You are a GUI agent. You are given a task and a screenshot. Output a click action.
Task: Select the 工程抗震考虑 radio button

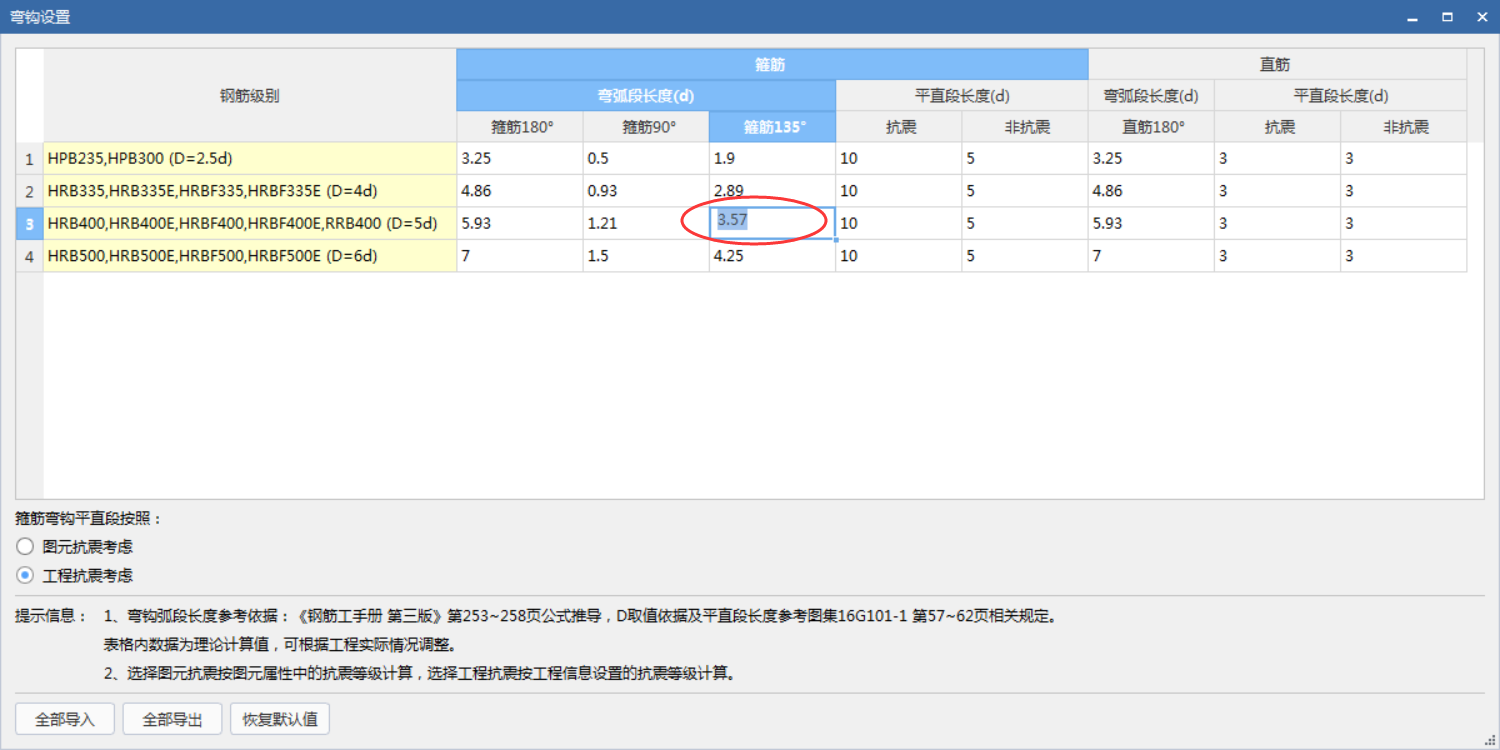click(x=25, y=576)
